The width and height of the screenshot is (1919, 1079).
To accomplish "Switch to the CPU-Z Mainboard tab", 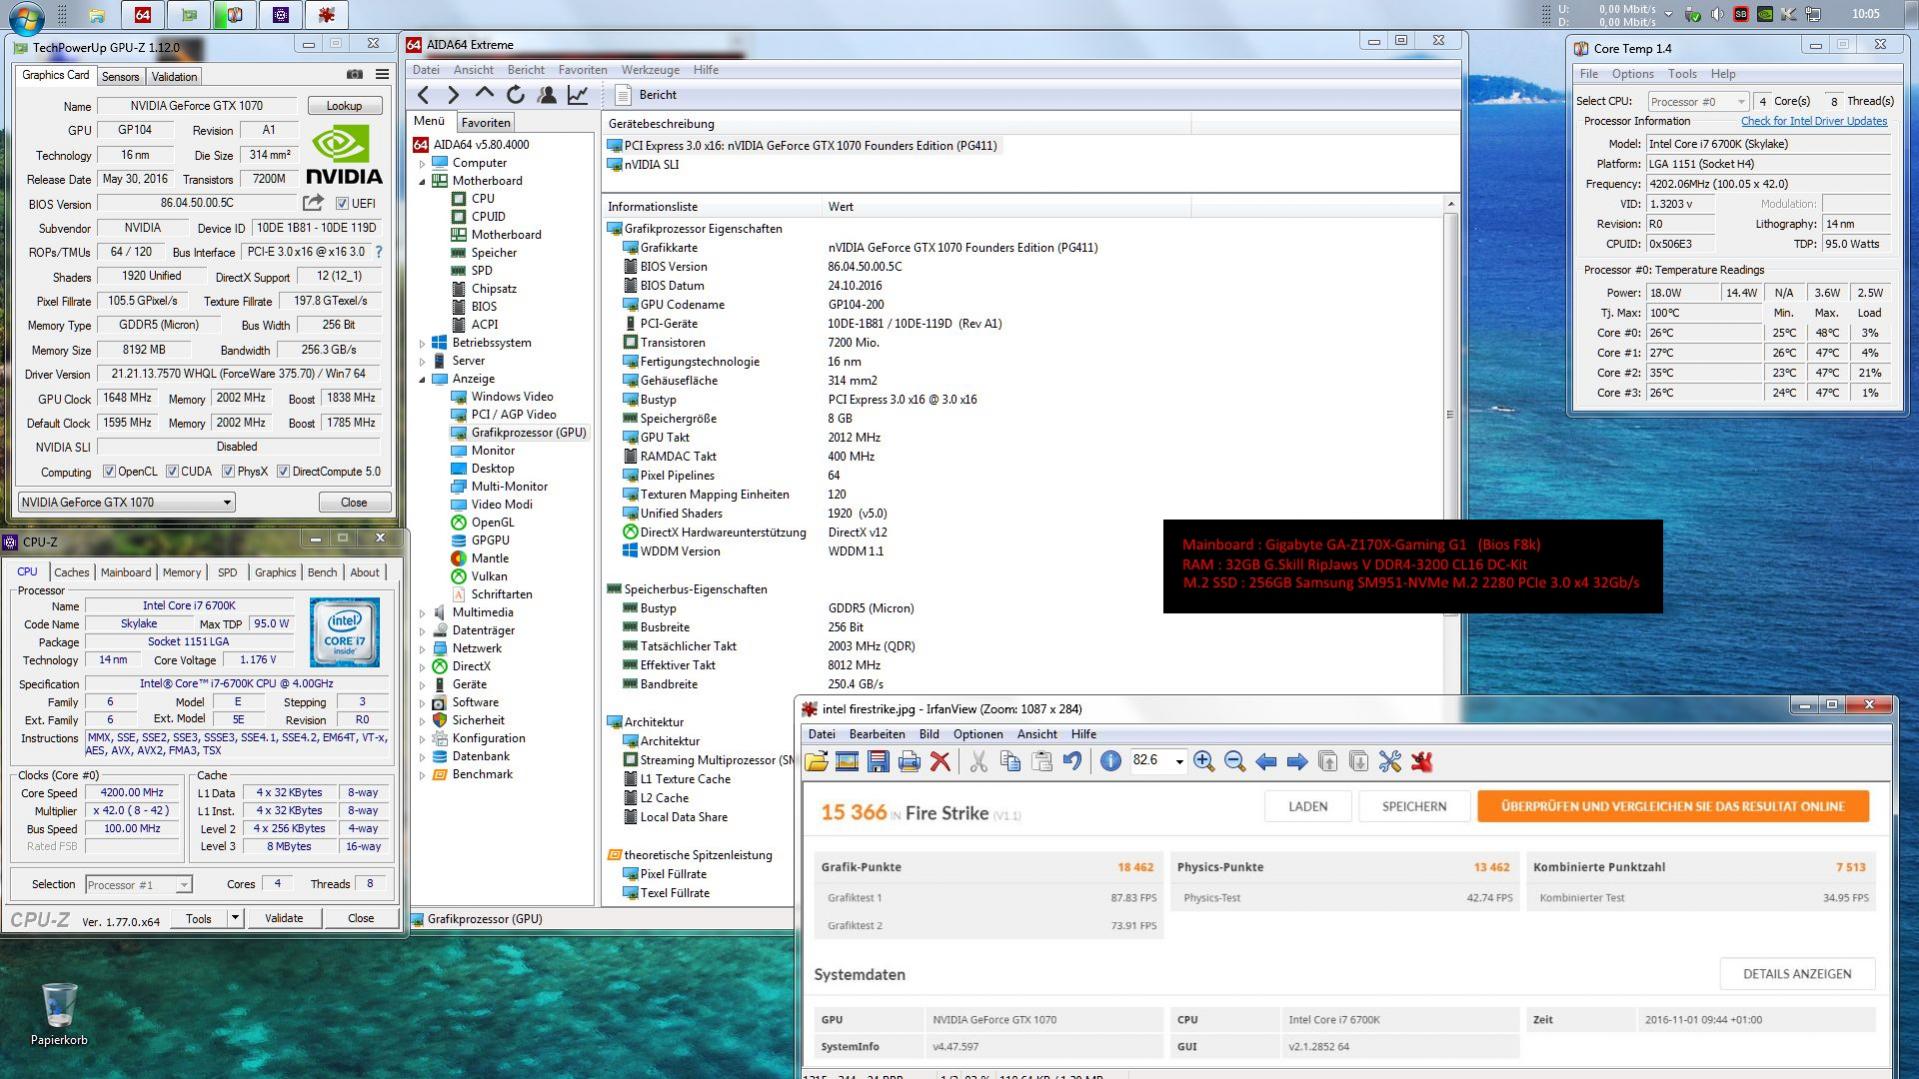I will [x=126, y=573].
